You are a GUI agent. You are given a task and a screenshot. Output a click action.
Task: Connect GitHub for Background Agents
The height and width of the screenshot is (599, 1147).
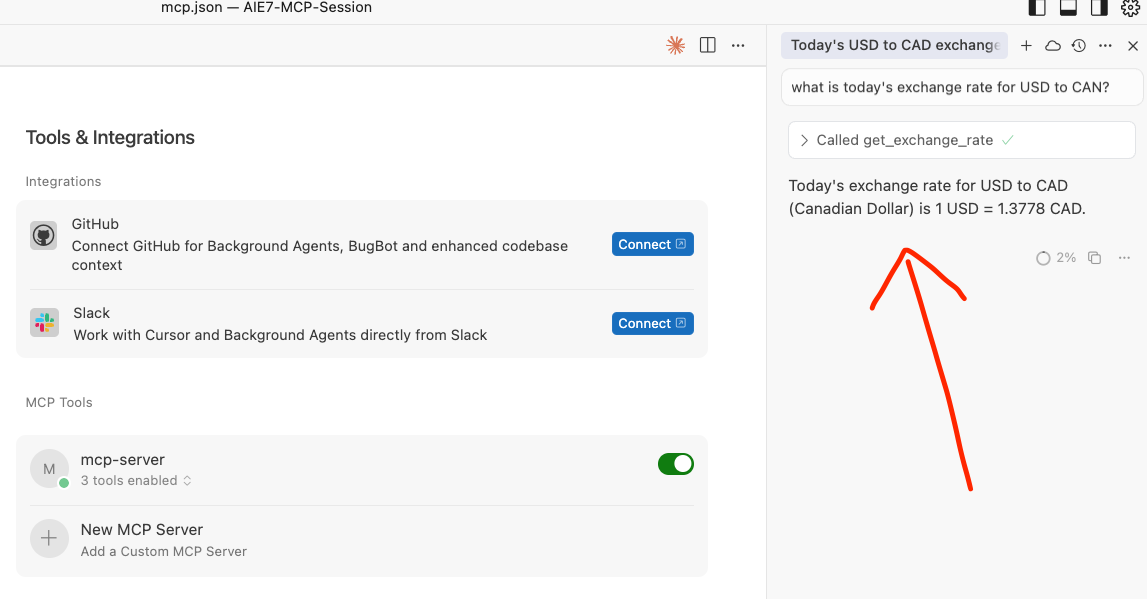click(652, 244)
